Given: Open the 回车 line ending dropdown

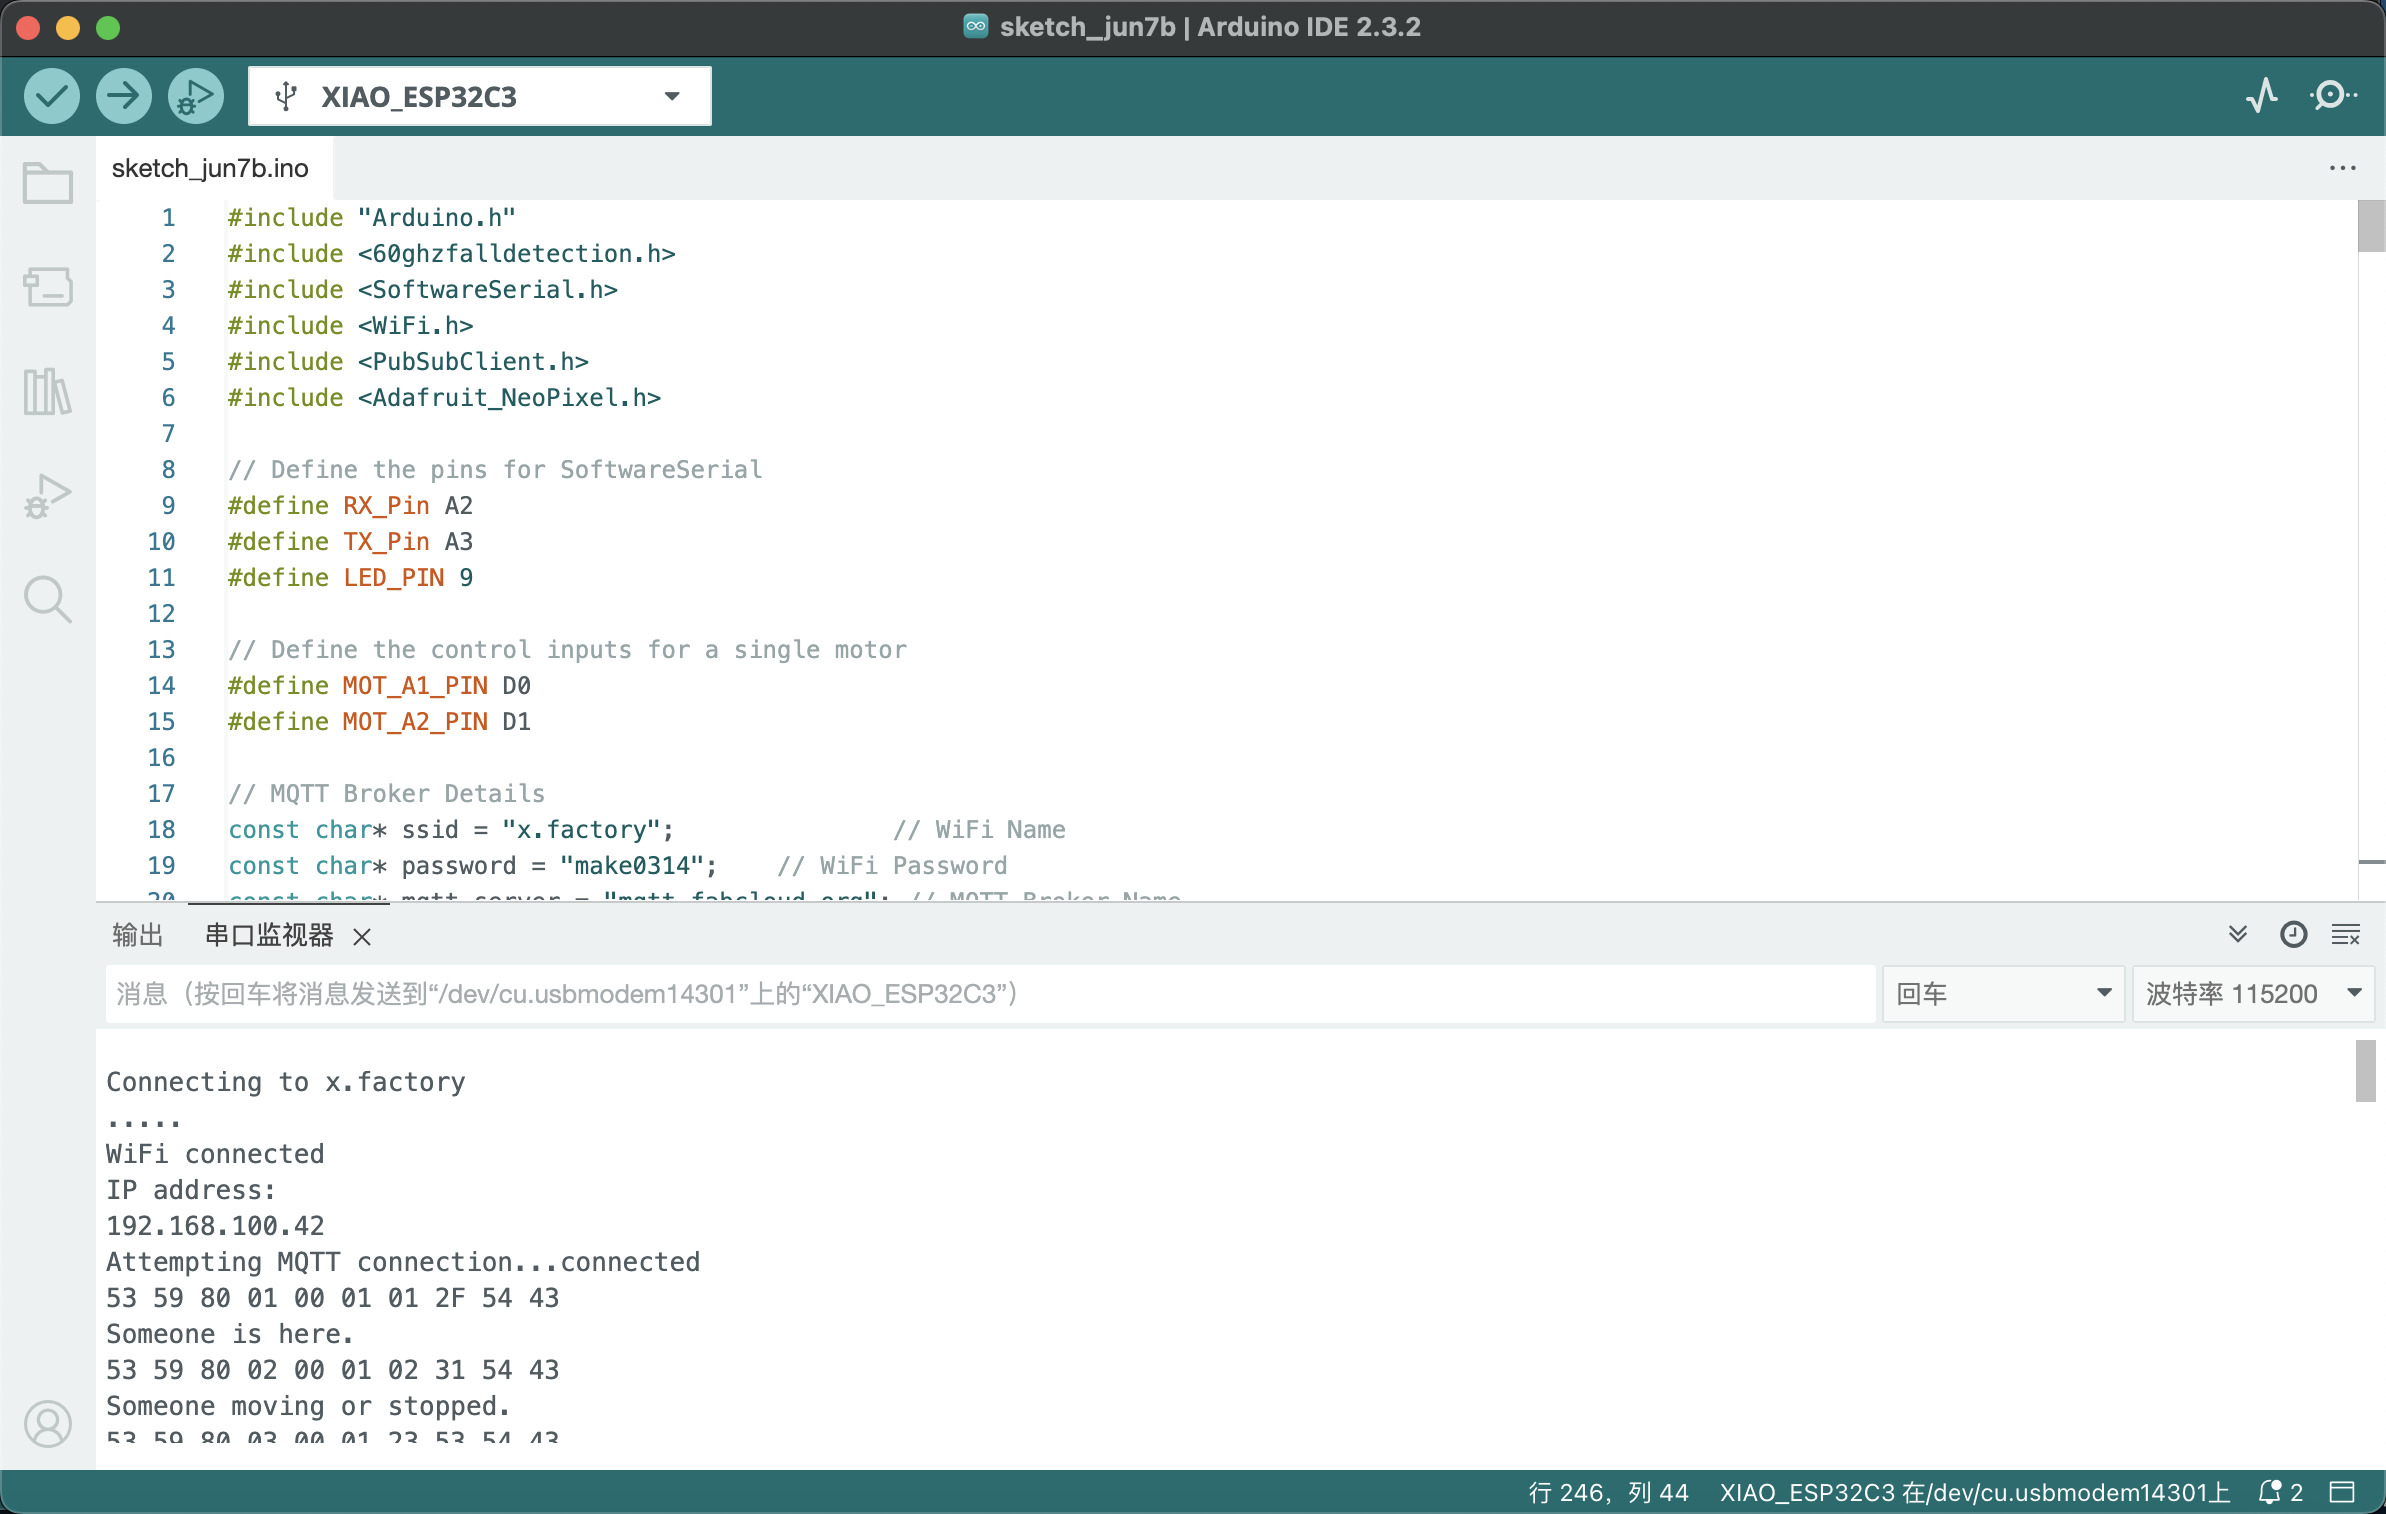Looking at the screenshot, I should coord(2003,994).
